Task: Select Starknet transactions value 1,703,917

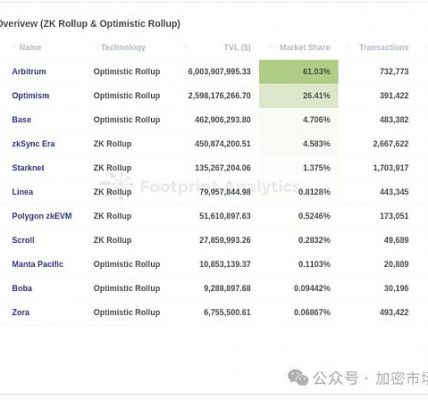Action: point(391,168)
